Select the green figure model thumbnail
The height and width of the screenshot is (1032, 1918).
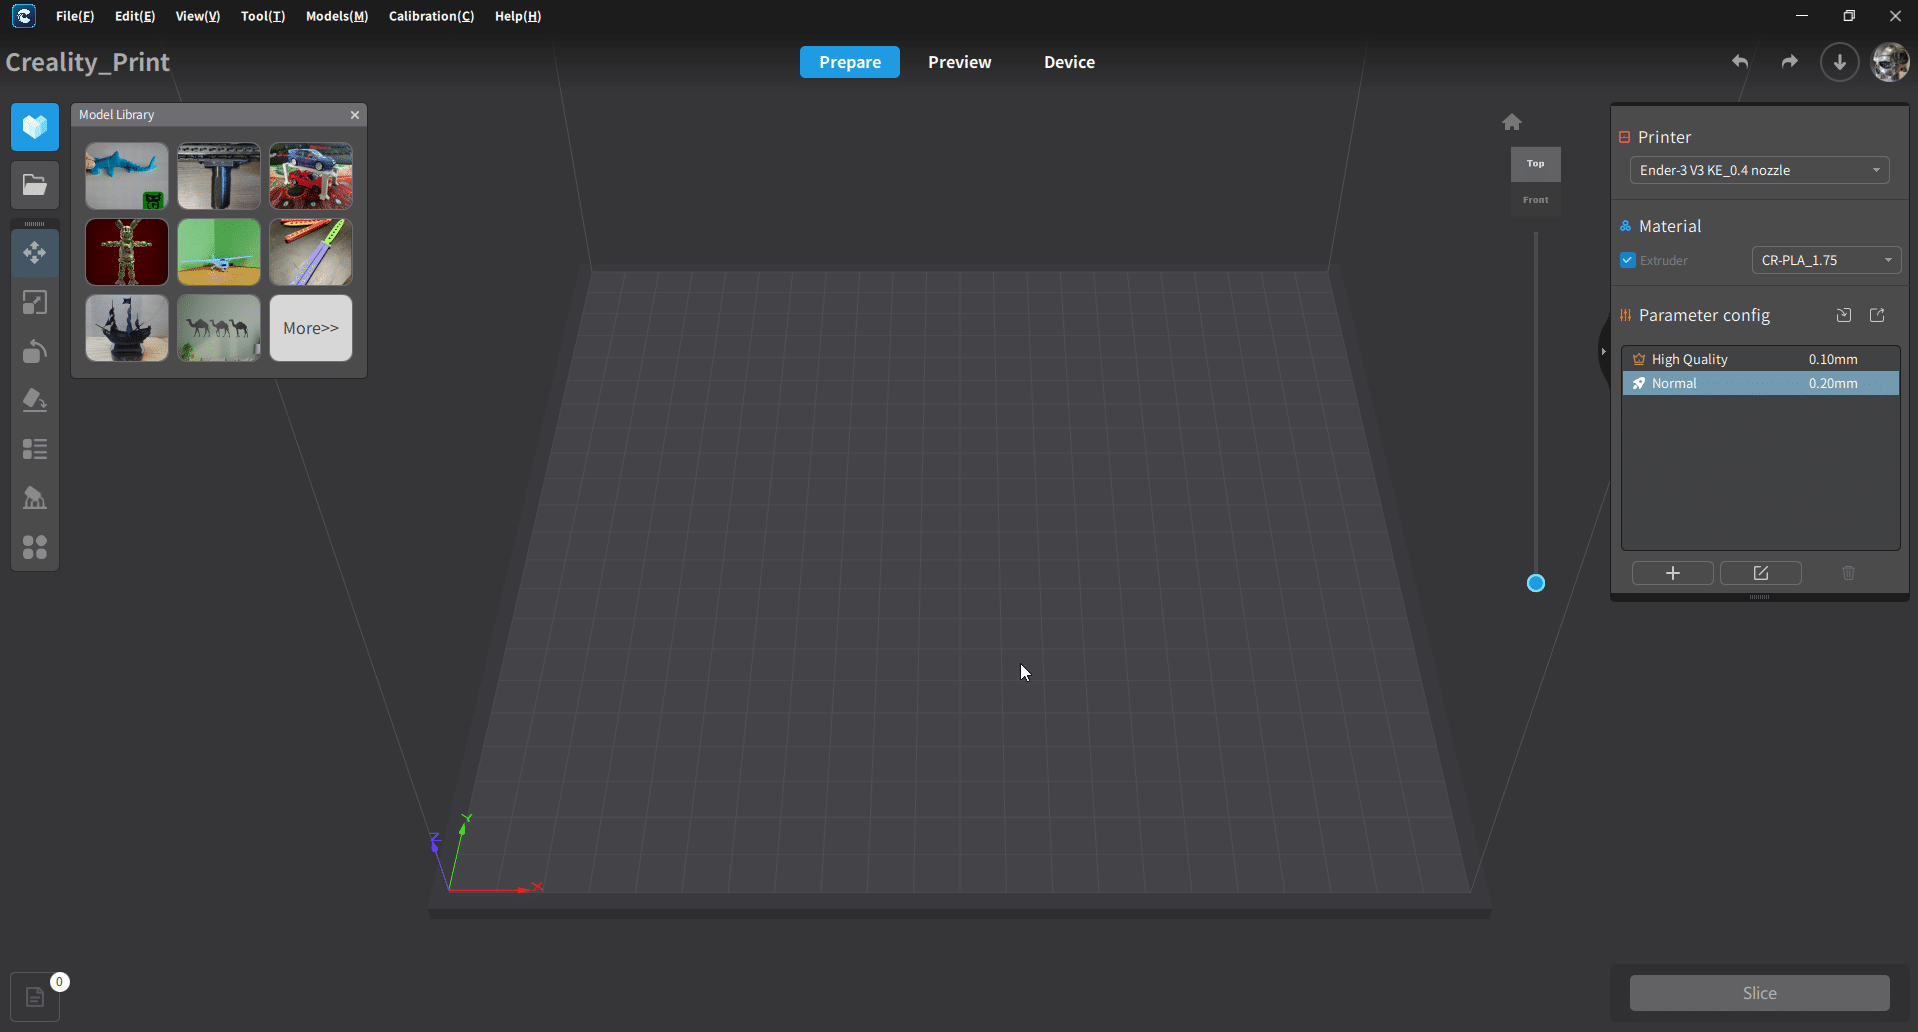coord(127,252)
